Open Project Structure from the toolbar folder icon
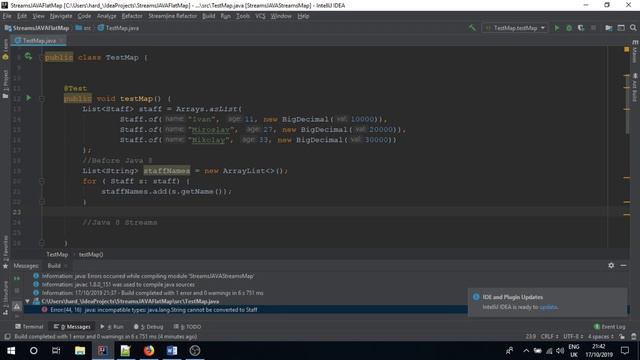Screen dimensions: 640x360 (x=609, y=28)
